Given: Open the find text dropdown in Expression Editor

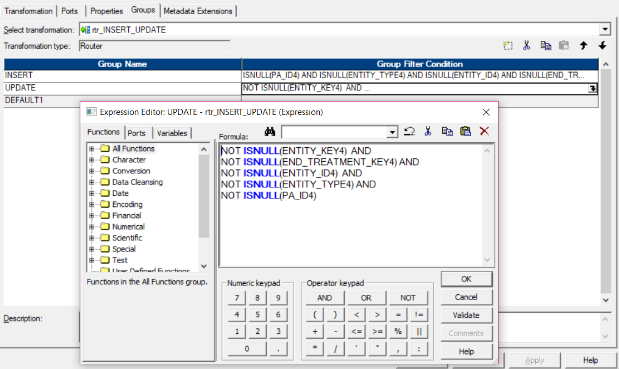Looking at the screenshot, I should (392, 132).
